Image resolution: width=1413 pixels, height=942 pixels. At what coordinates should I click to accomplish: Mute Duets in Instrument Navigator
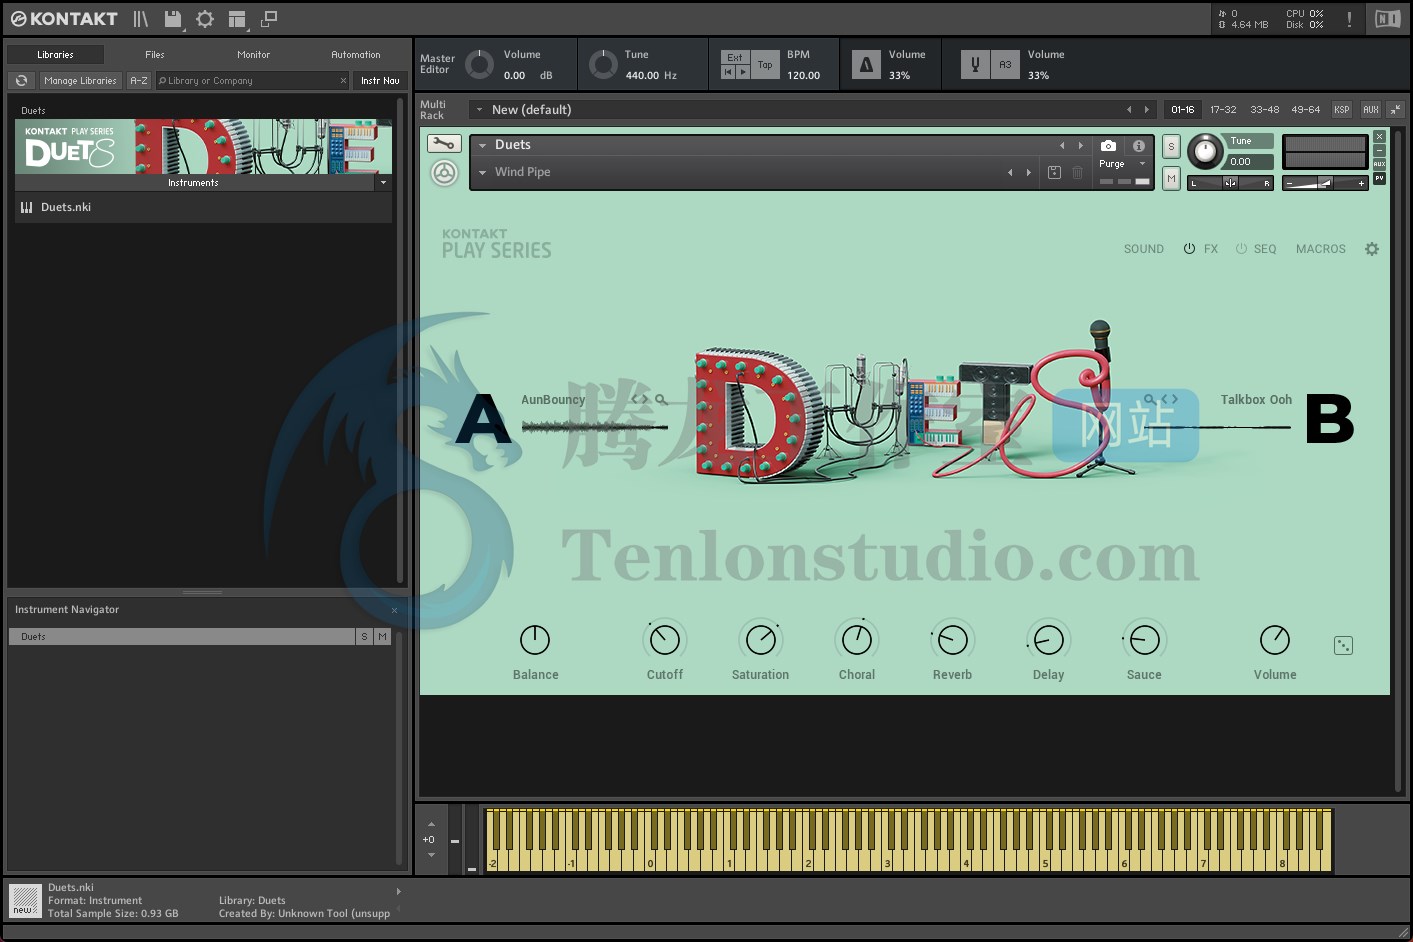382,637
